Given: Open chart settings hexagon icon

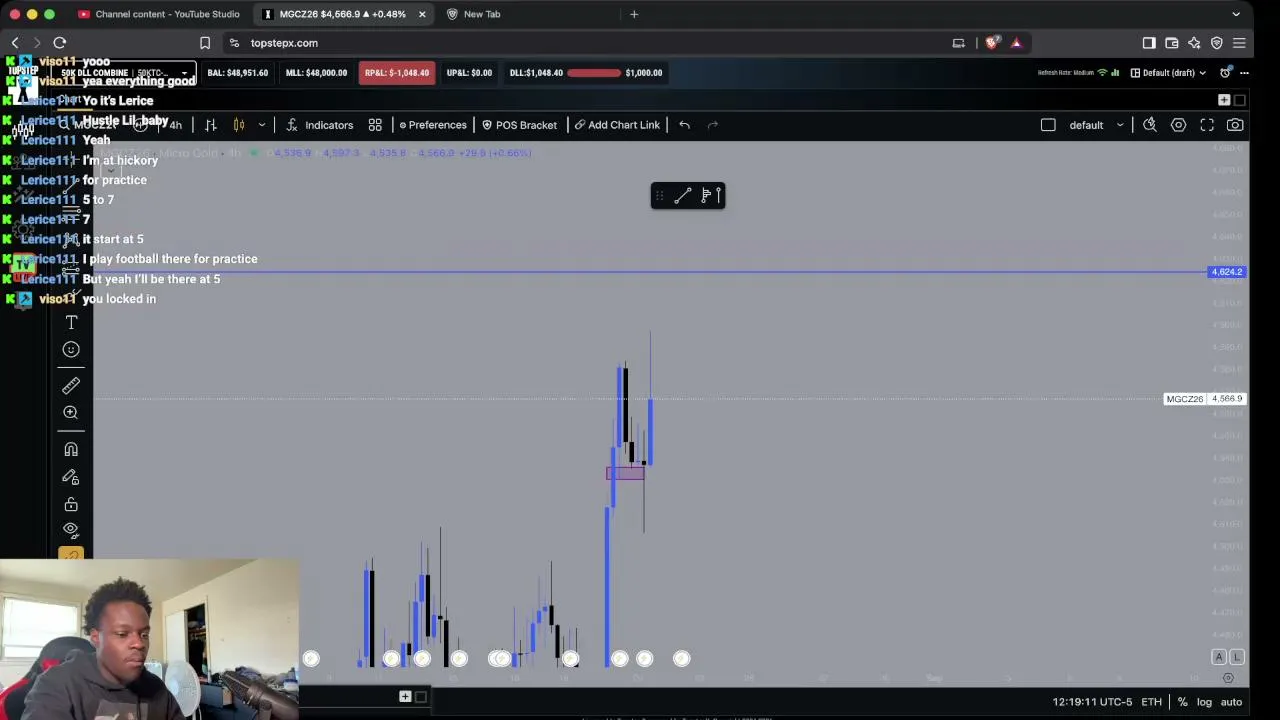Looking at the screenshot, I should point(1179,125).
